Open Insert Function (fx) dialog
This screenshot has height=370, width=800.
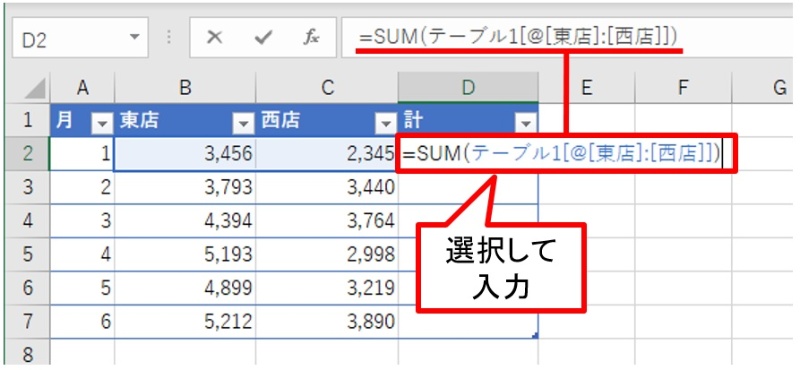coord(311,37)
